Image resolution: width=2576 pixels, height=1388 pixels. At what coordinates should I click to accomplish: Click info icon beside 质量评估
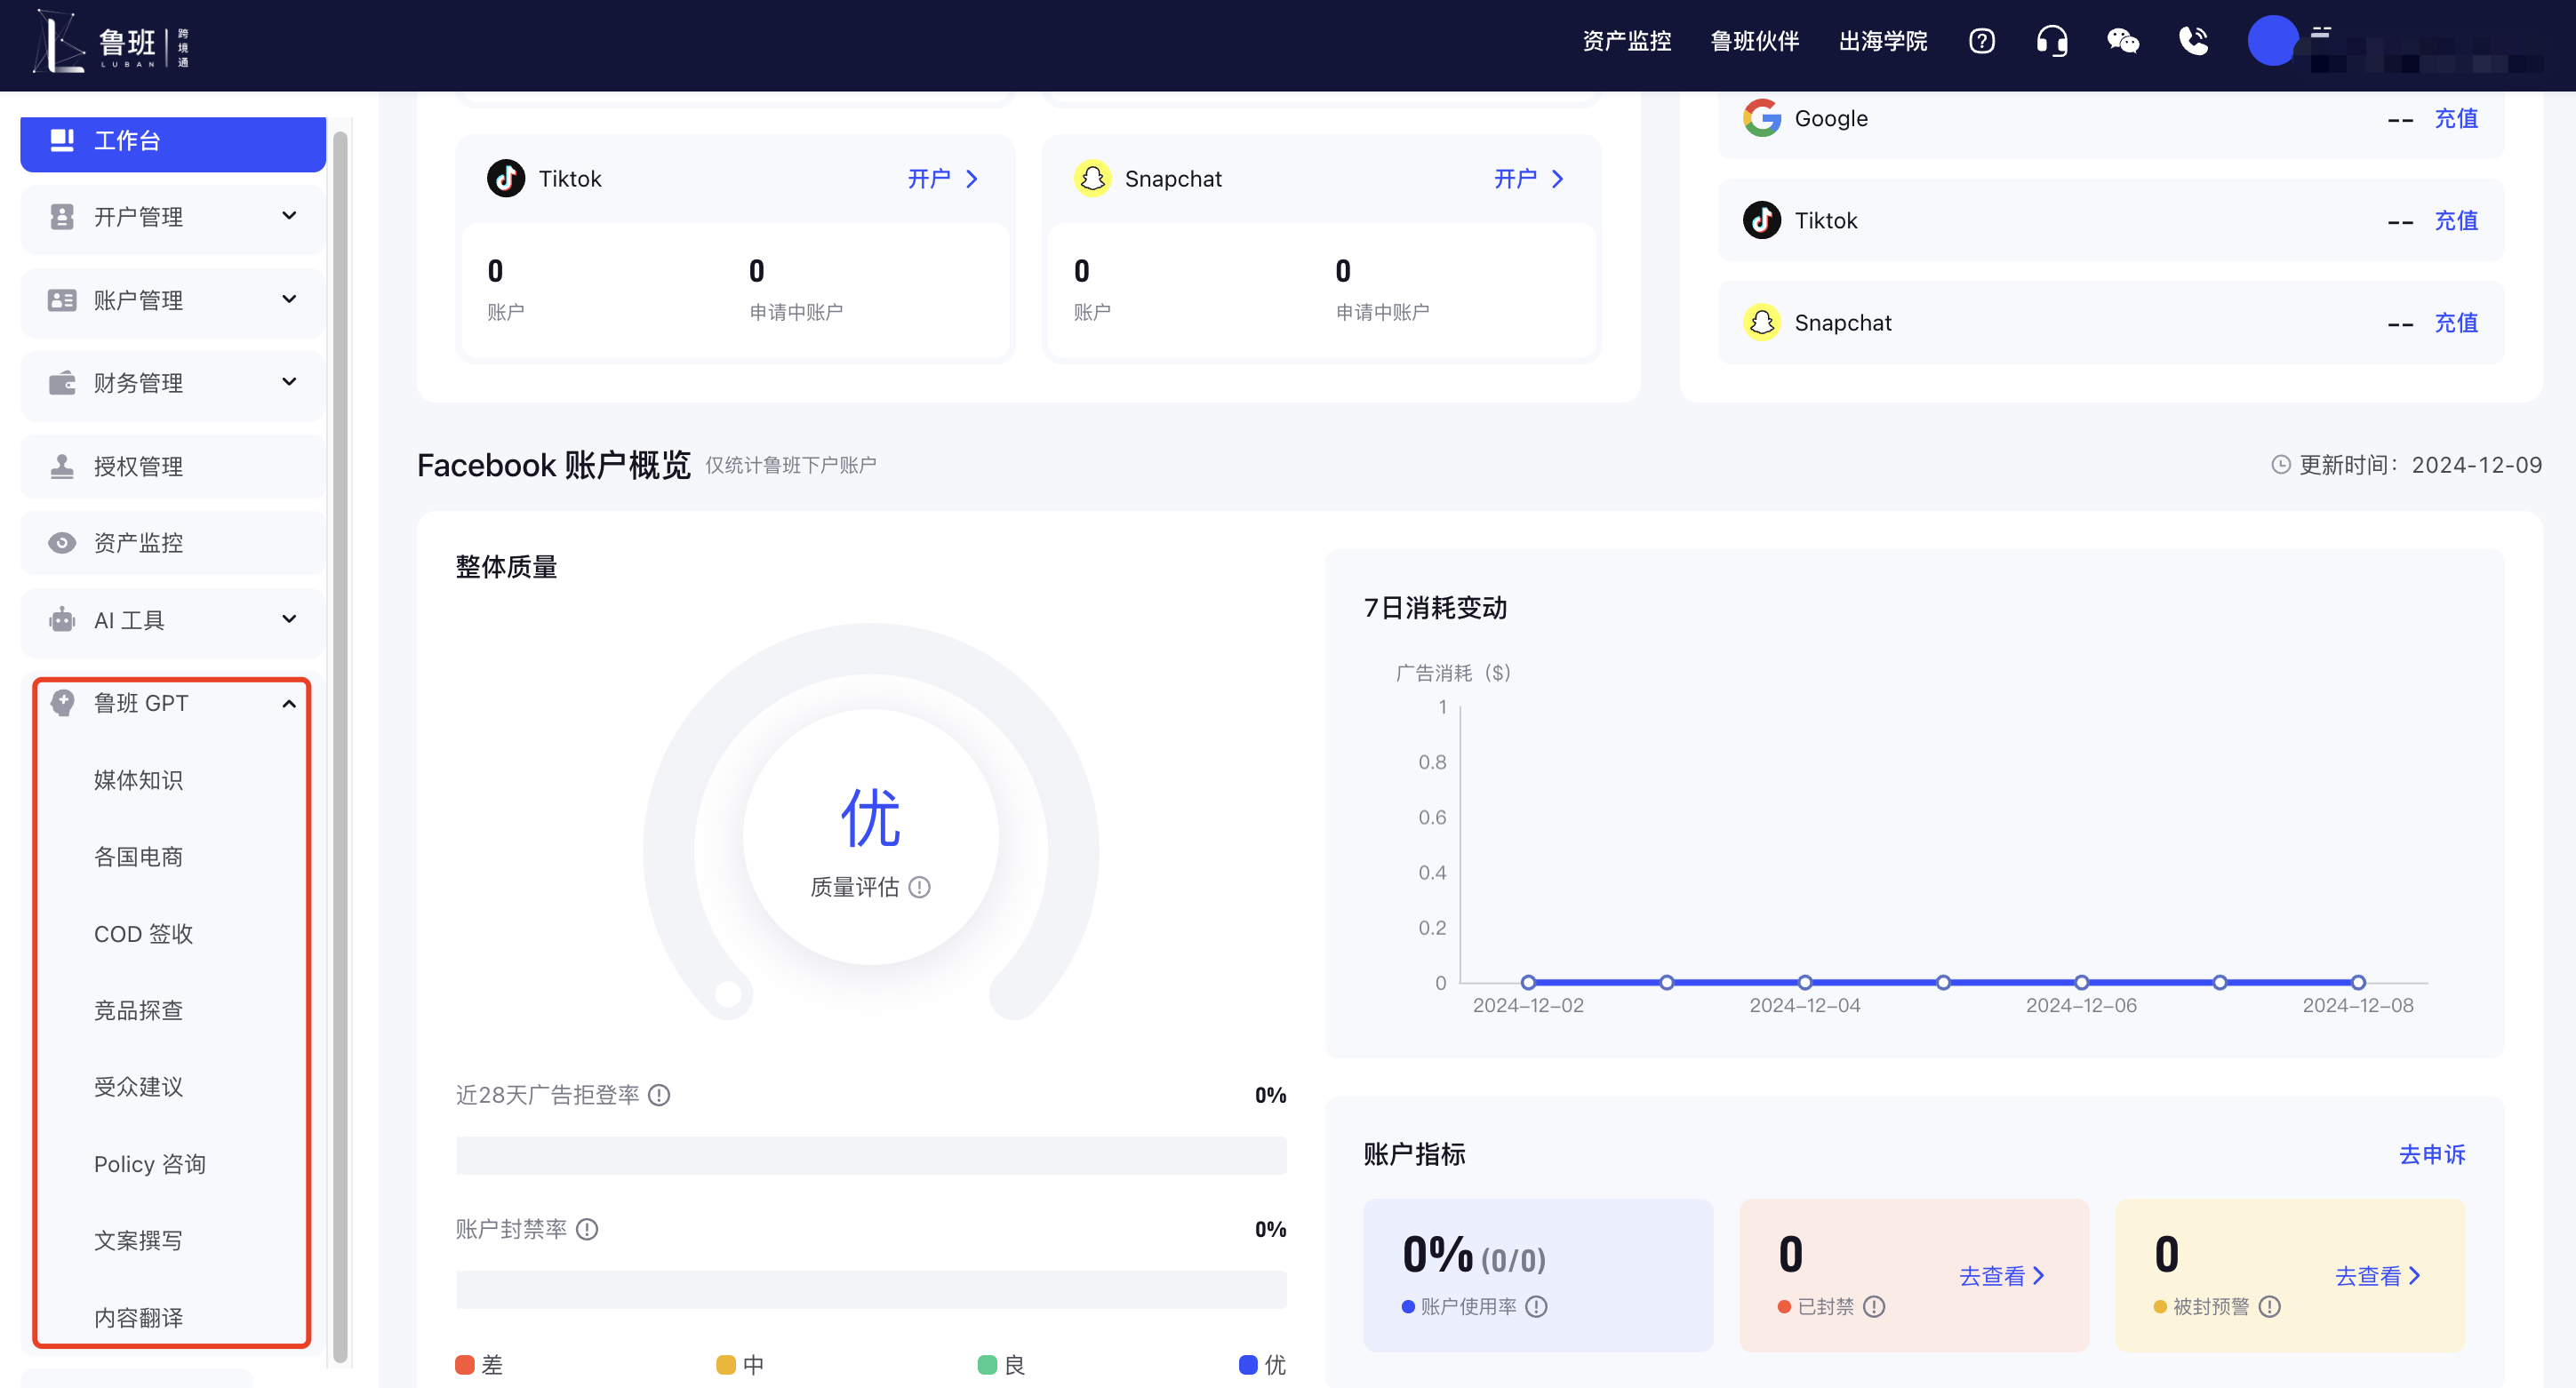919,887
